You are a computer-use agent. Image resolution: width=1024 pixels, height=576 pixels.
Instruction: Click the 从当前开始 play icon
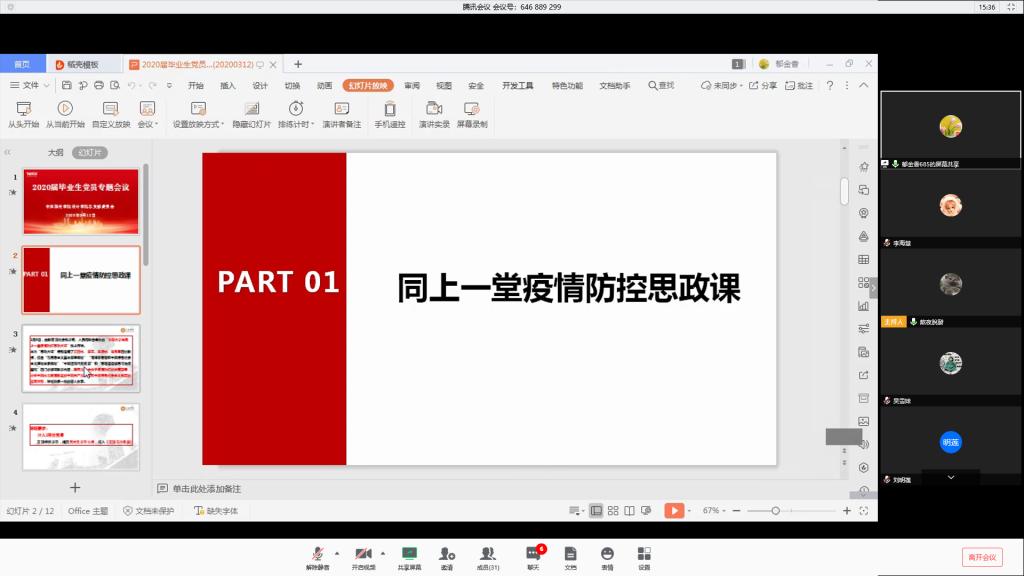click(65, 108)
